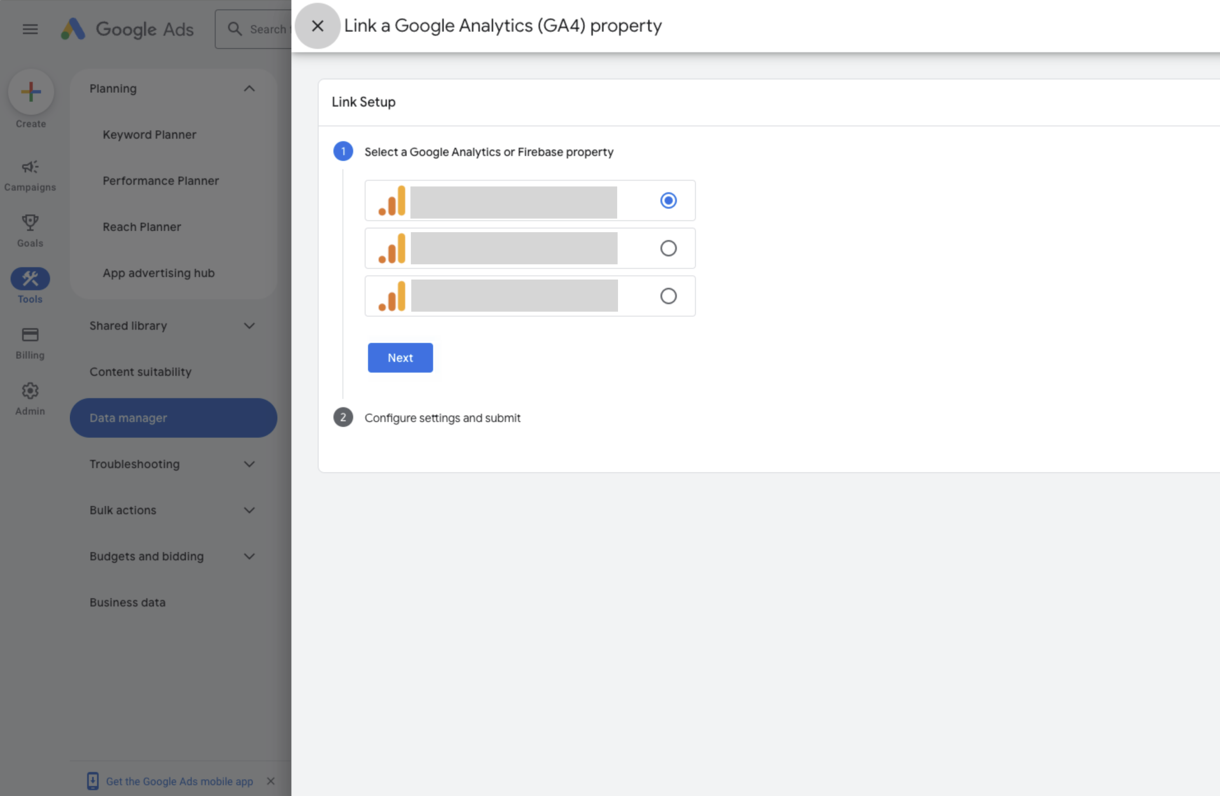Click the first redacted property name
The image size is (1220, 796).
(x=513, y=202)
